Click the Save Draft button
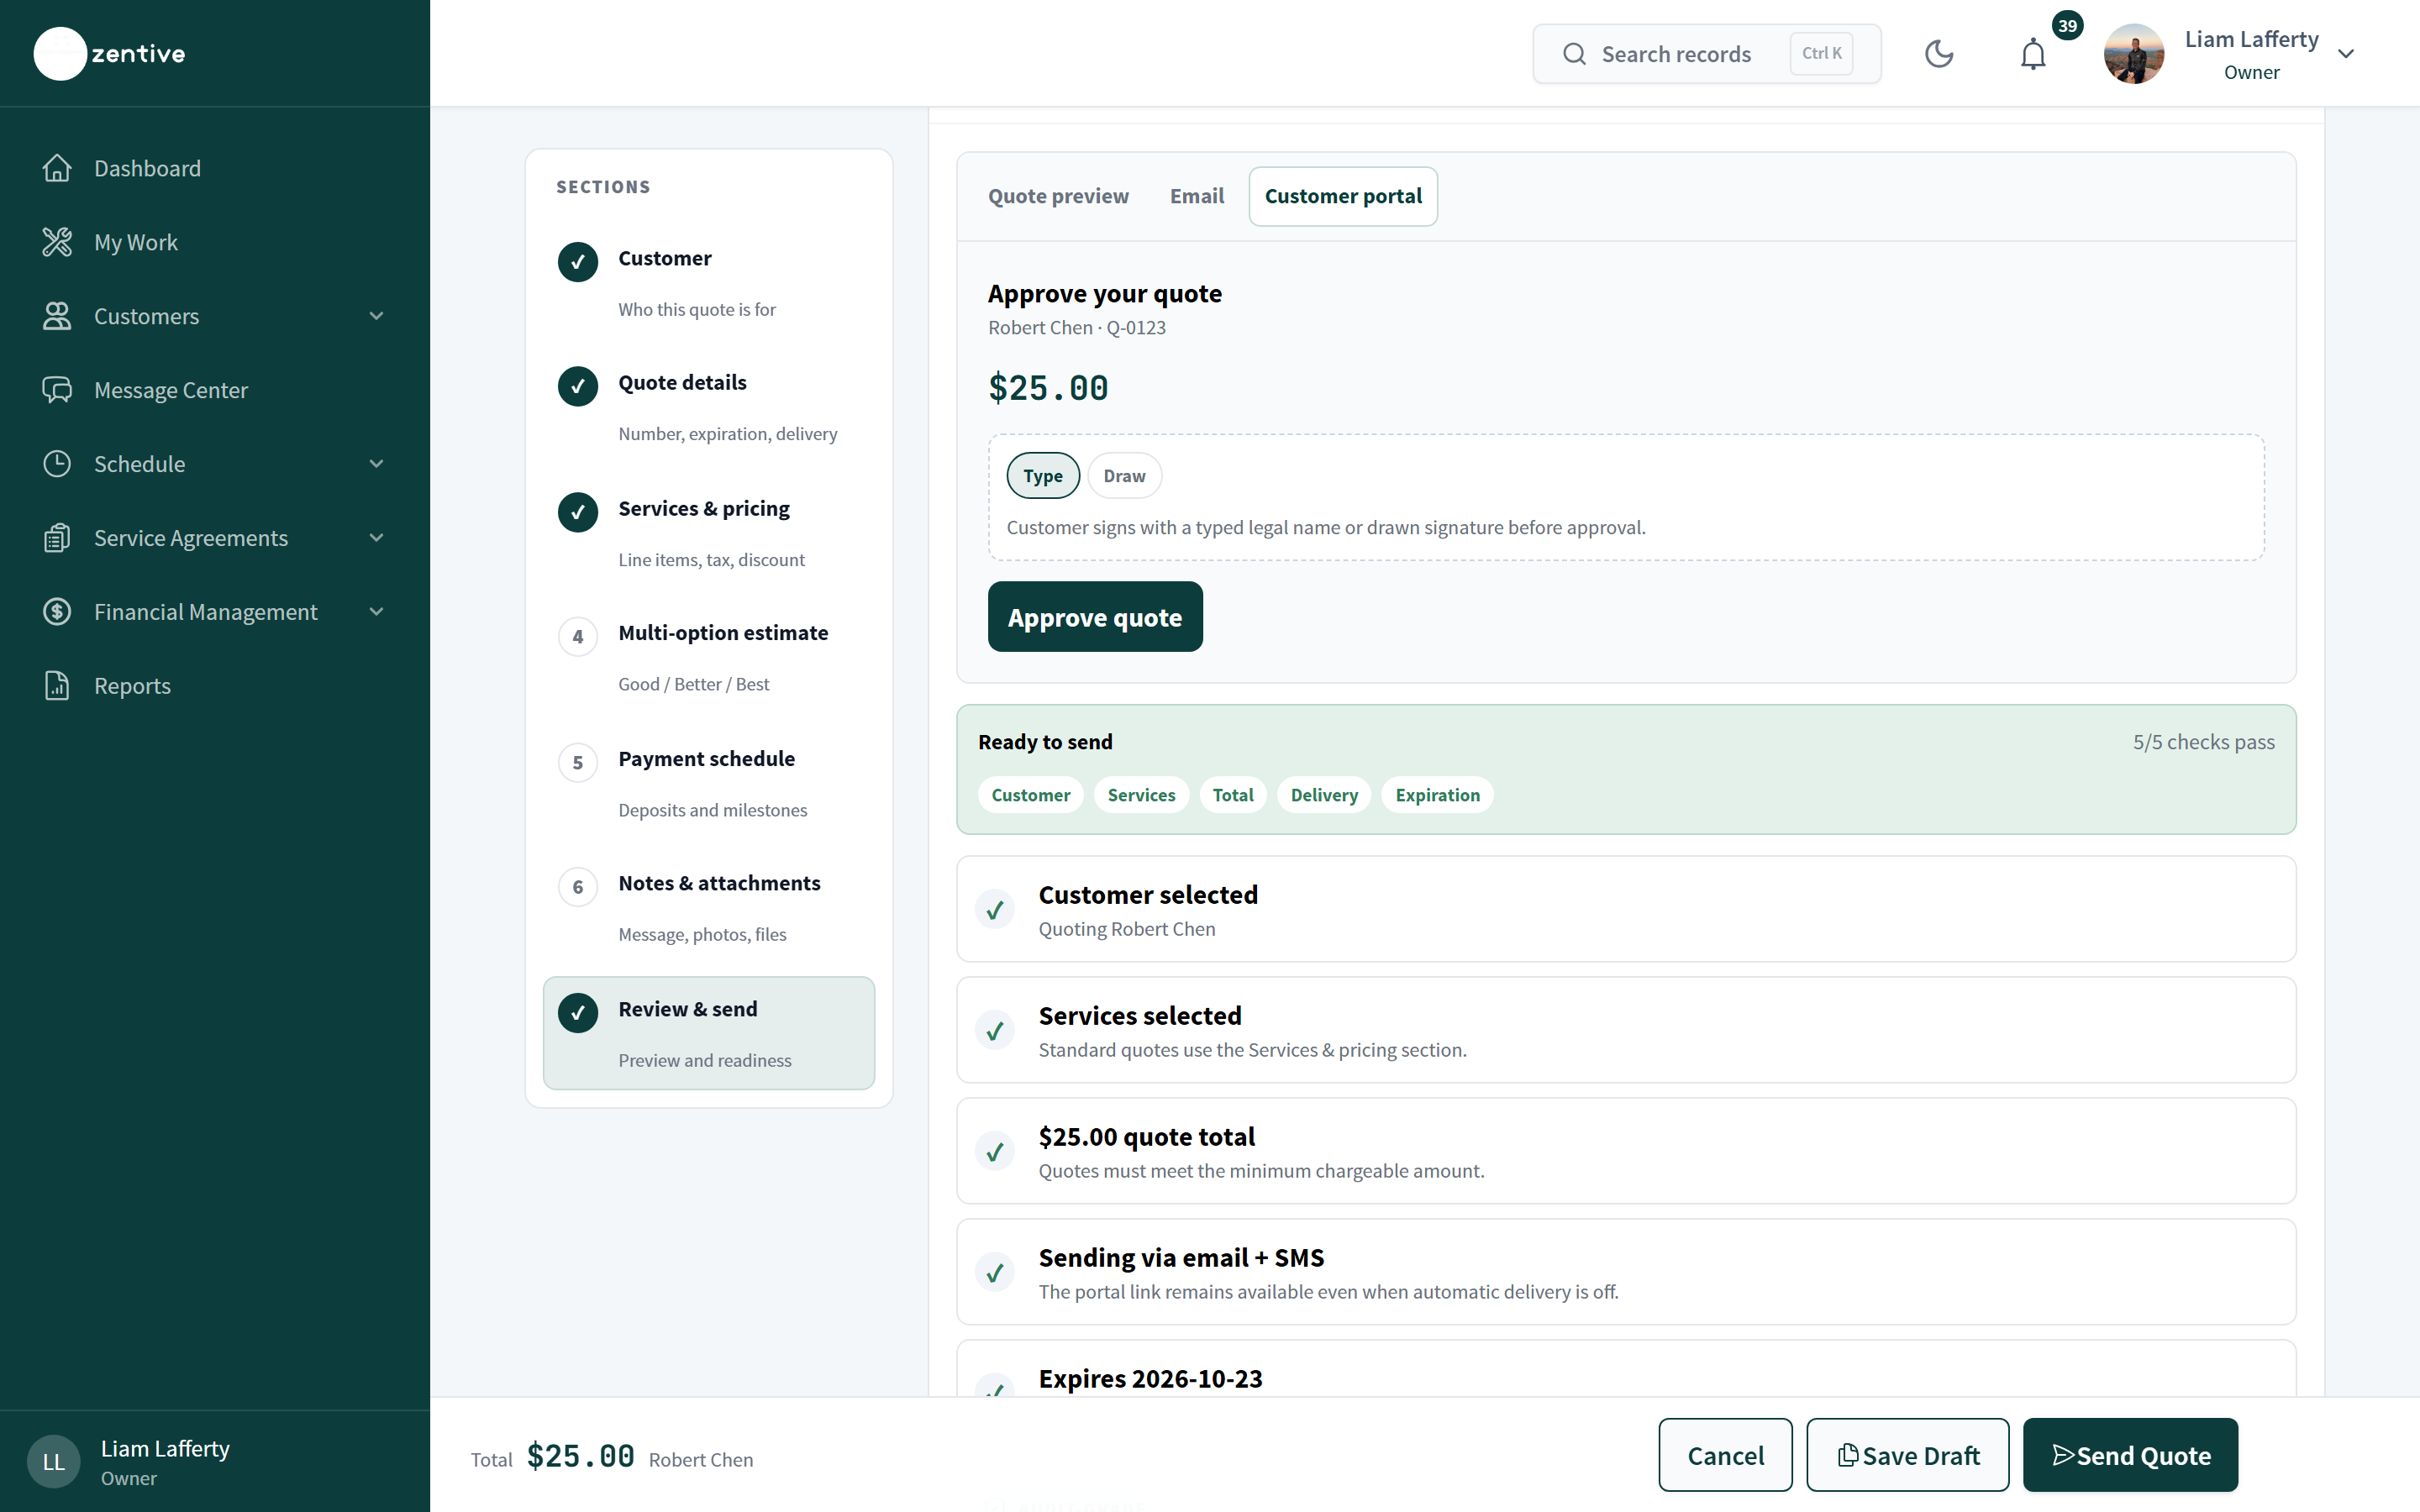This screenshot has width=2420, height=1512. coord(1907,1455)
